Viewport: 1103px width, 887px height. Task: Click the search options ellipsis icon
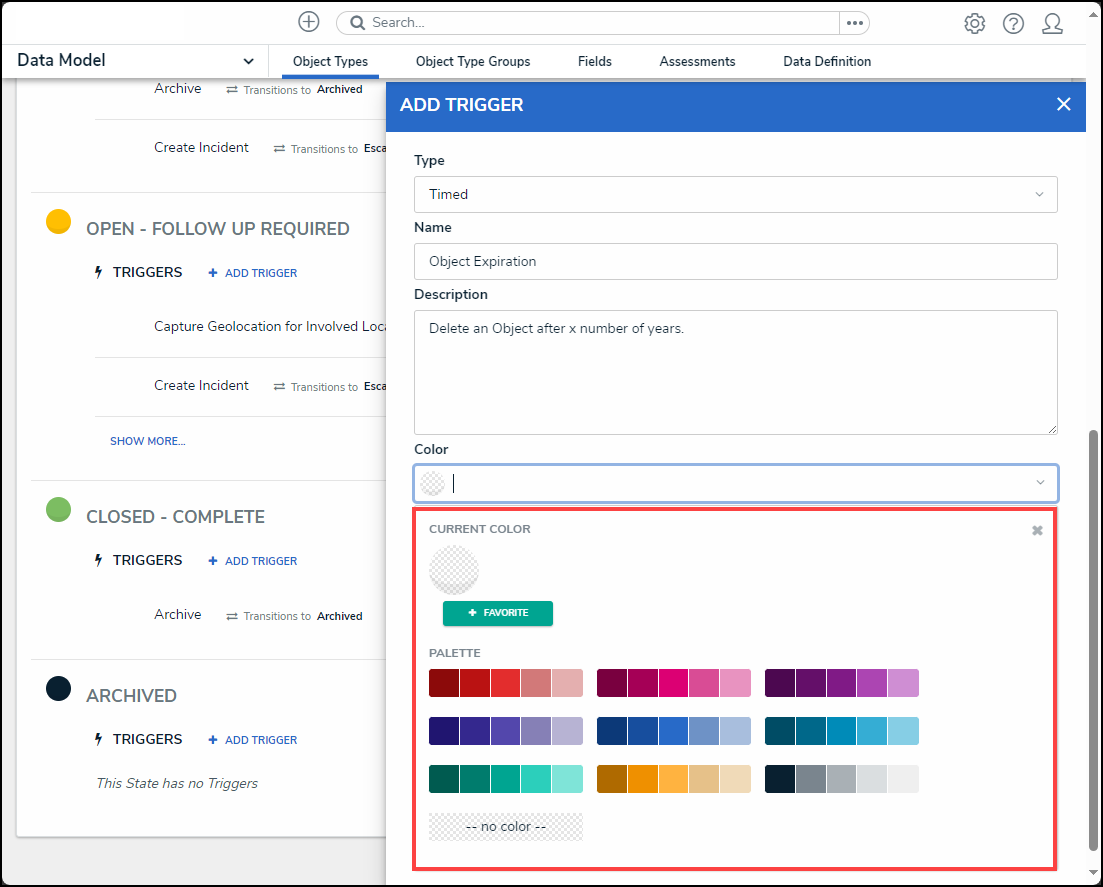pos(854,23)
